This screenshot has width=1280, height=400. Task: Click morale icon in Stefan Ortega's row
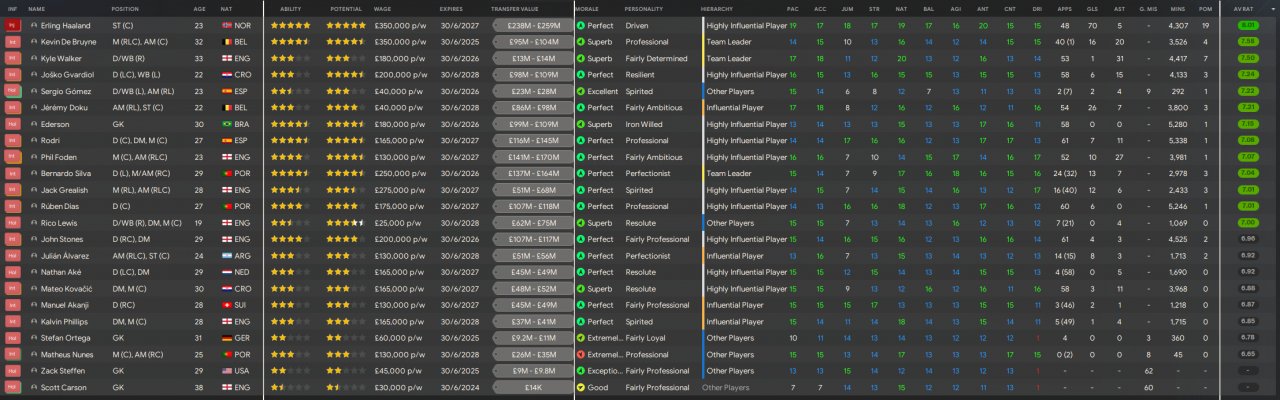581,338
